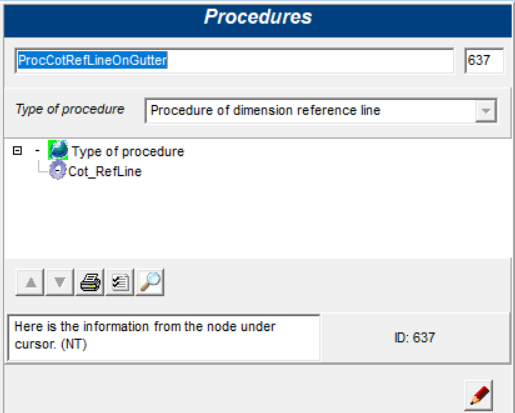Click the gear icon beside Cot_RefLine
The height and width of the screenshot is (413, 515).
pos(57,171)
